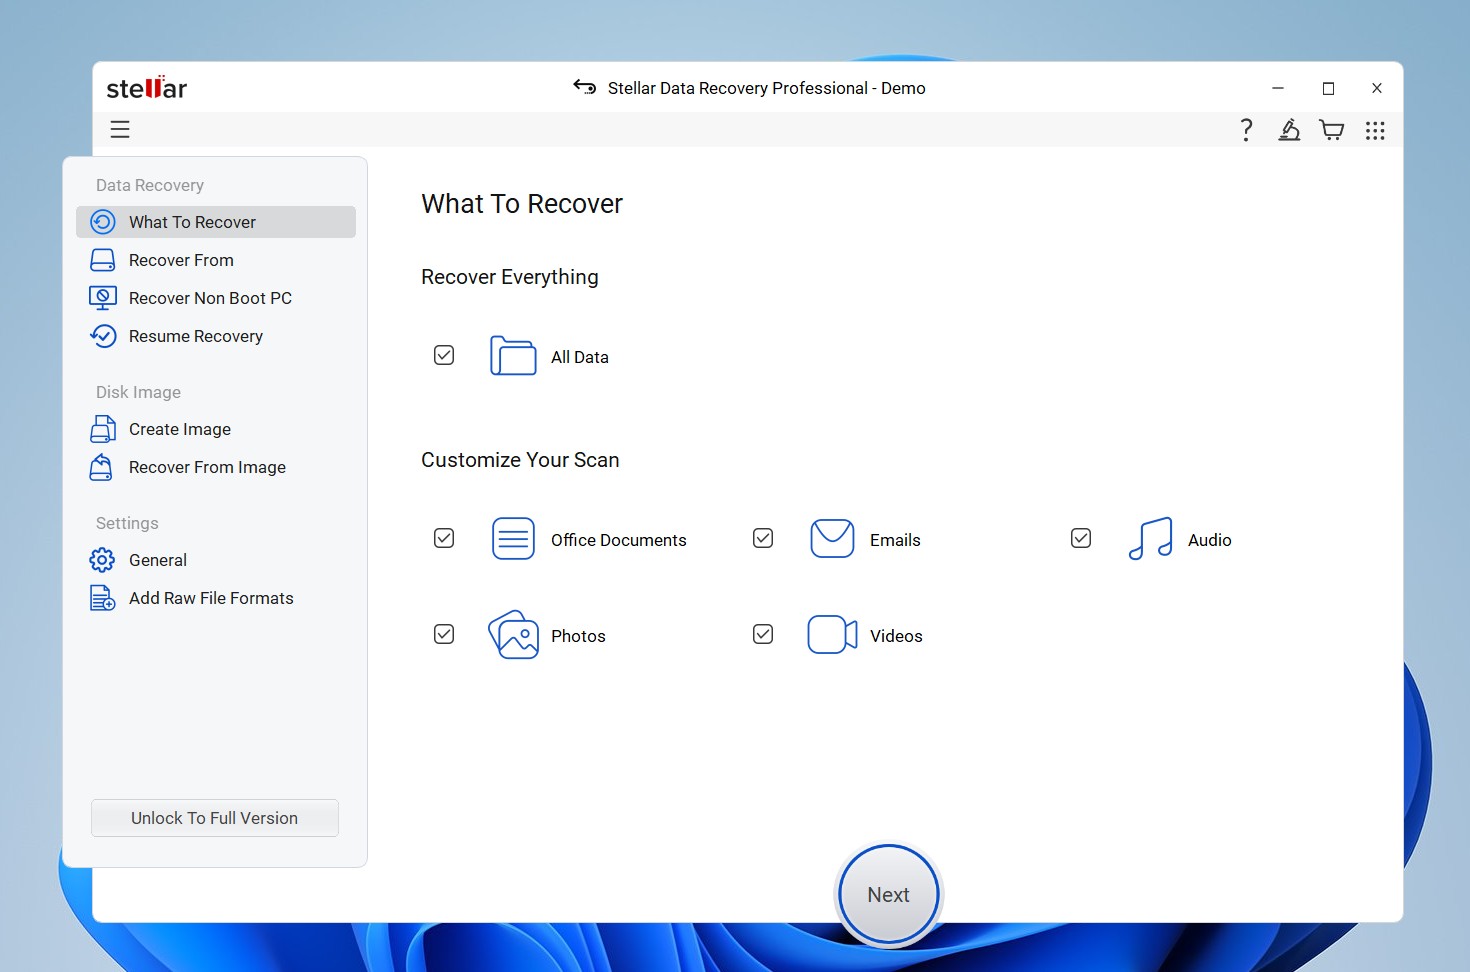Uncheck the Videos checkbox
The image size is (1470, 972).
(763, 634)
